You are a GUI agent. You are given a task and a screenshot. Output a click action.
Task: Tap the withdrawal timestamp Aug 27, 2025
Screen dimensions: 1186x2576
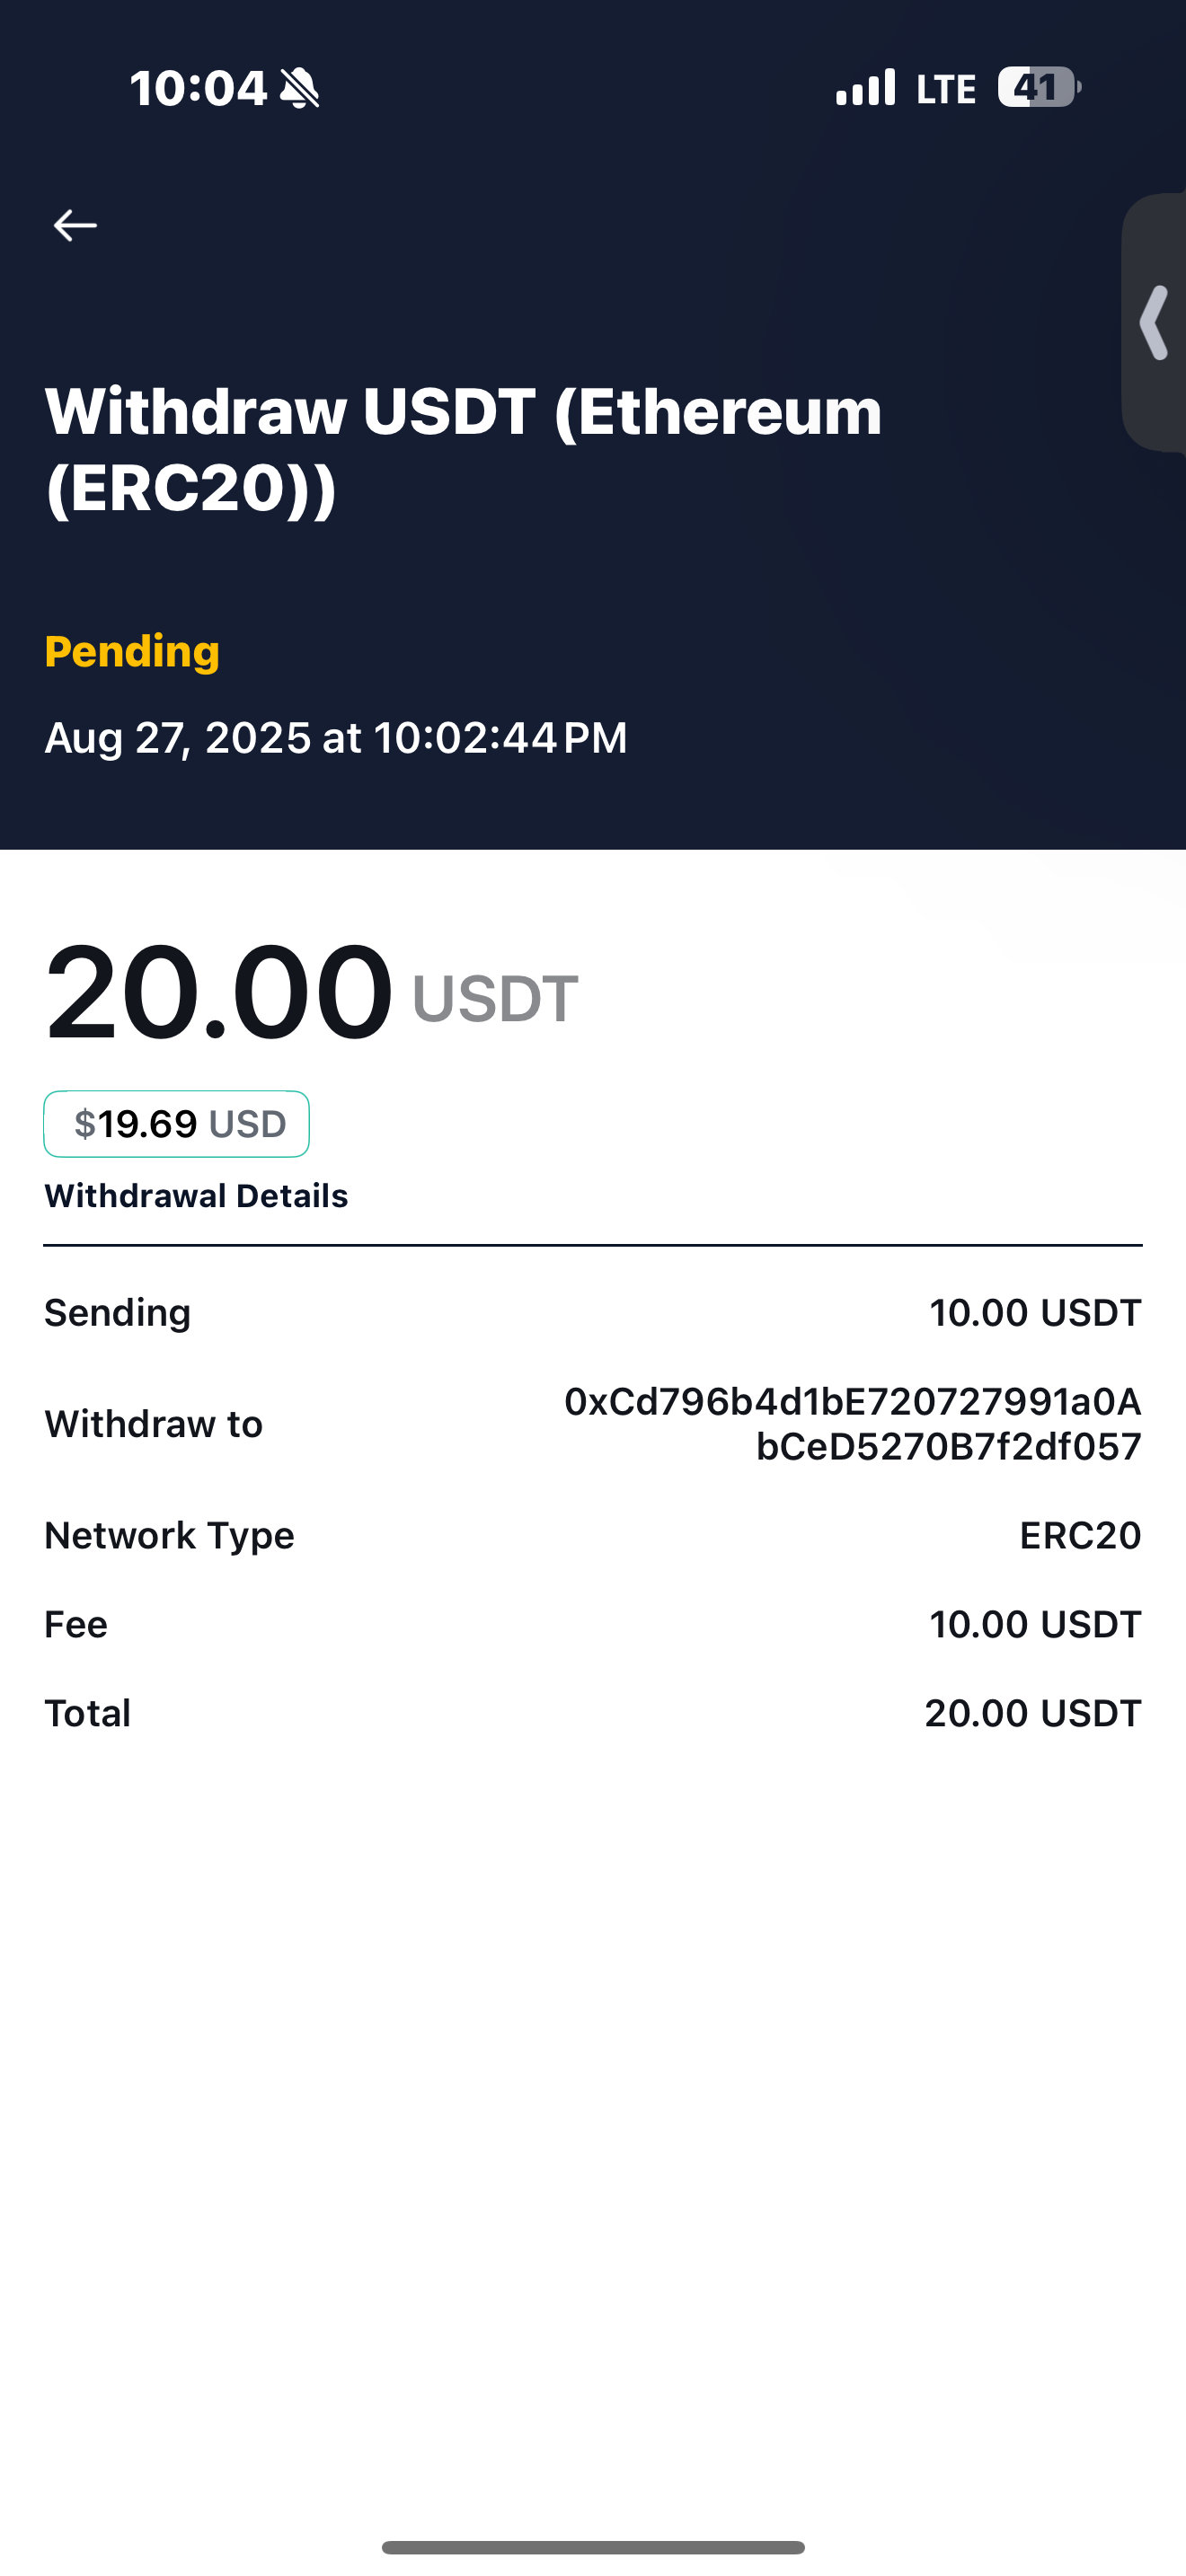[336, 738]
